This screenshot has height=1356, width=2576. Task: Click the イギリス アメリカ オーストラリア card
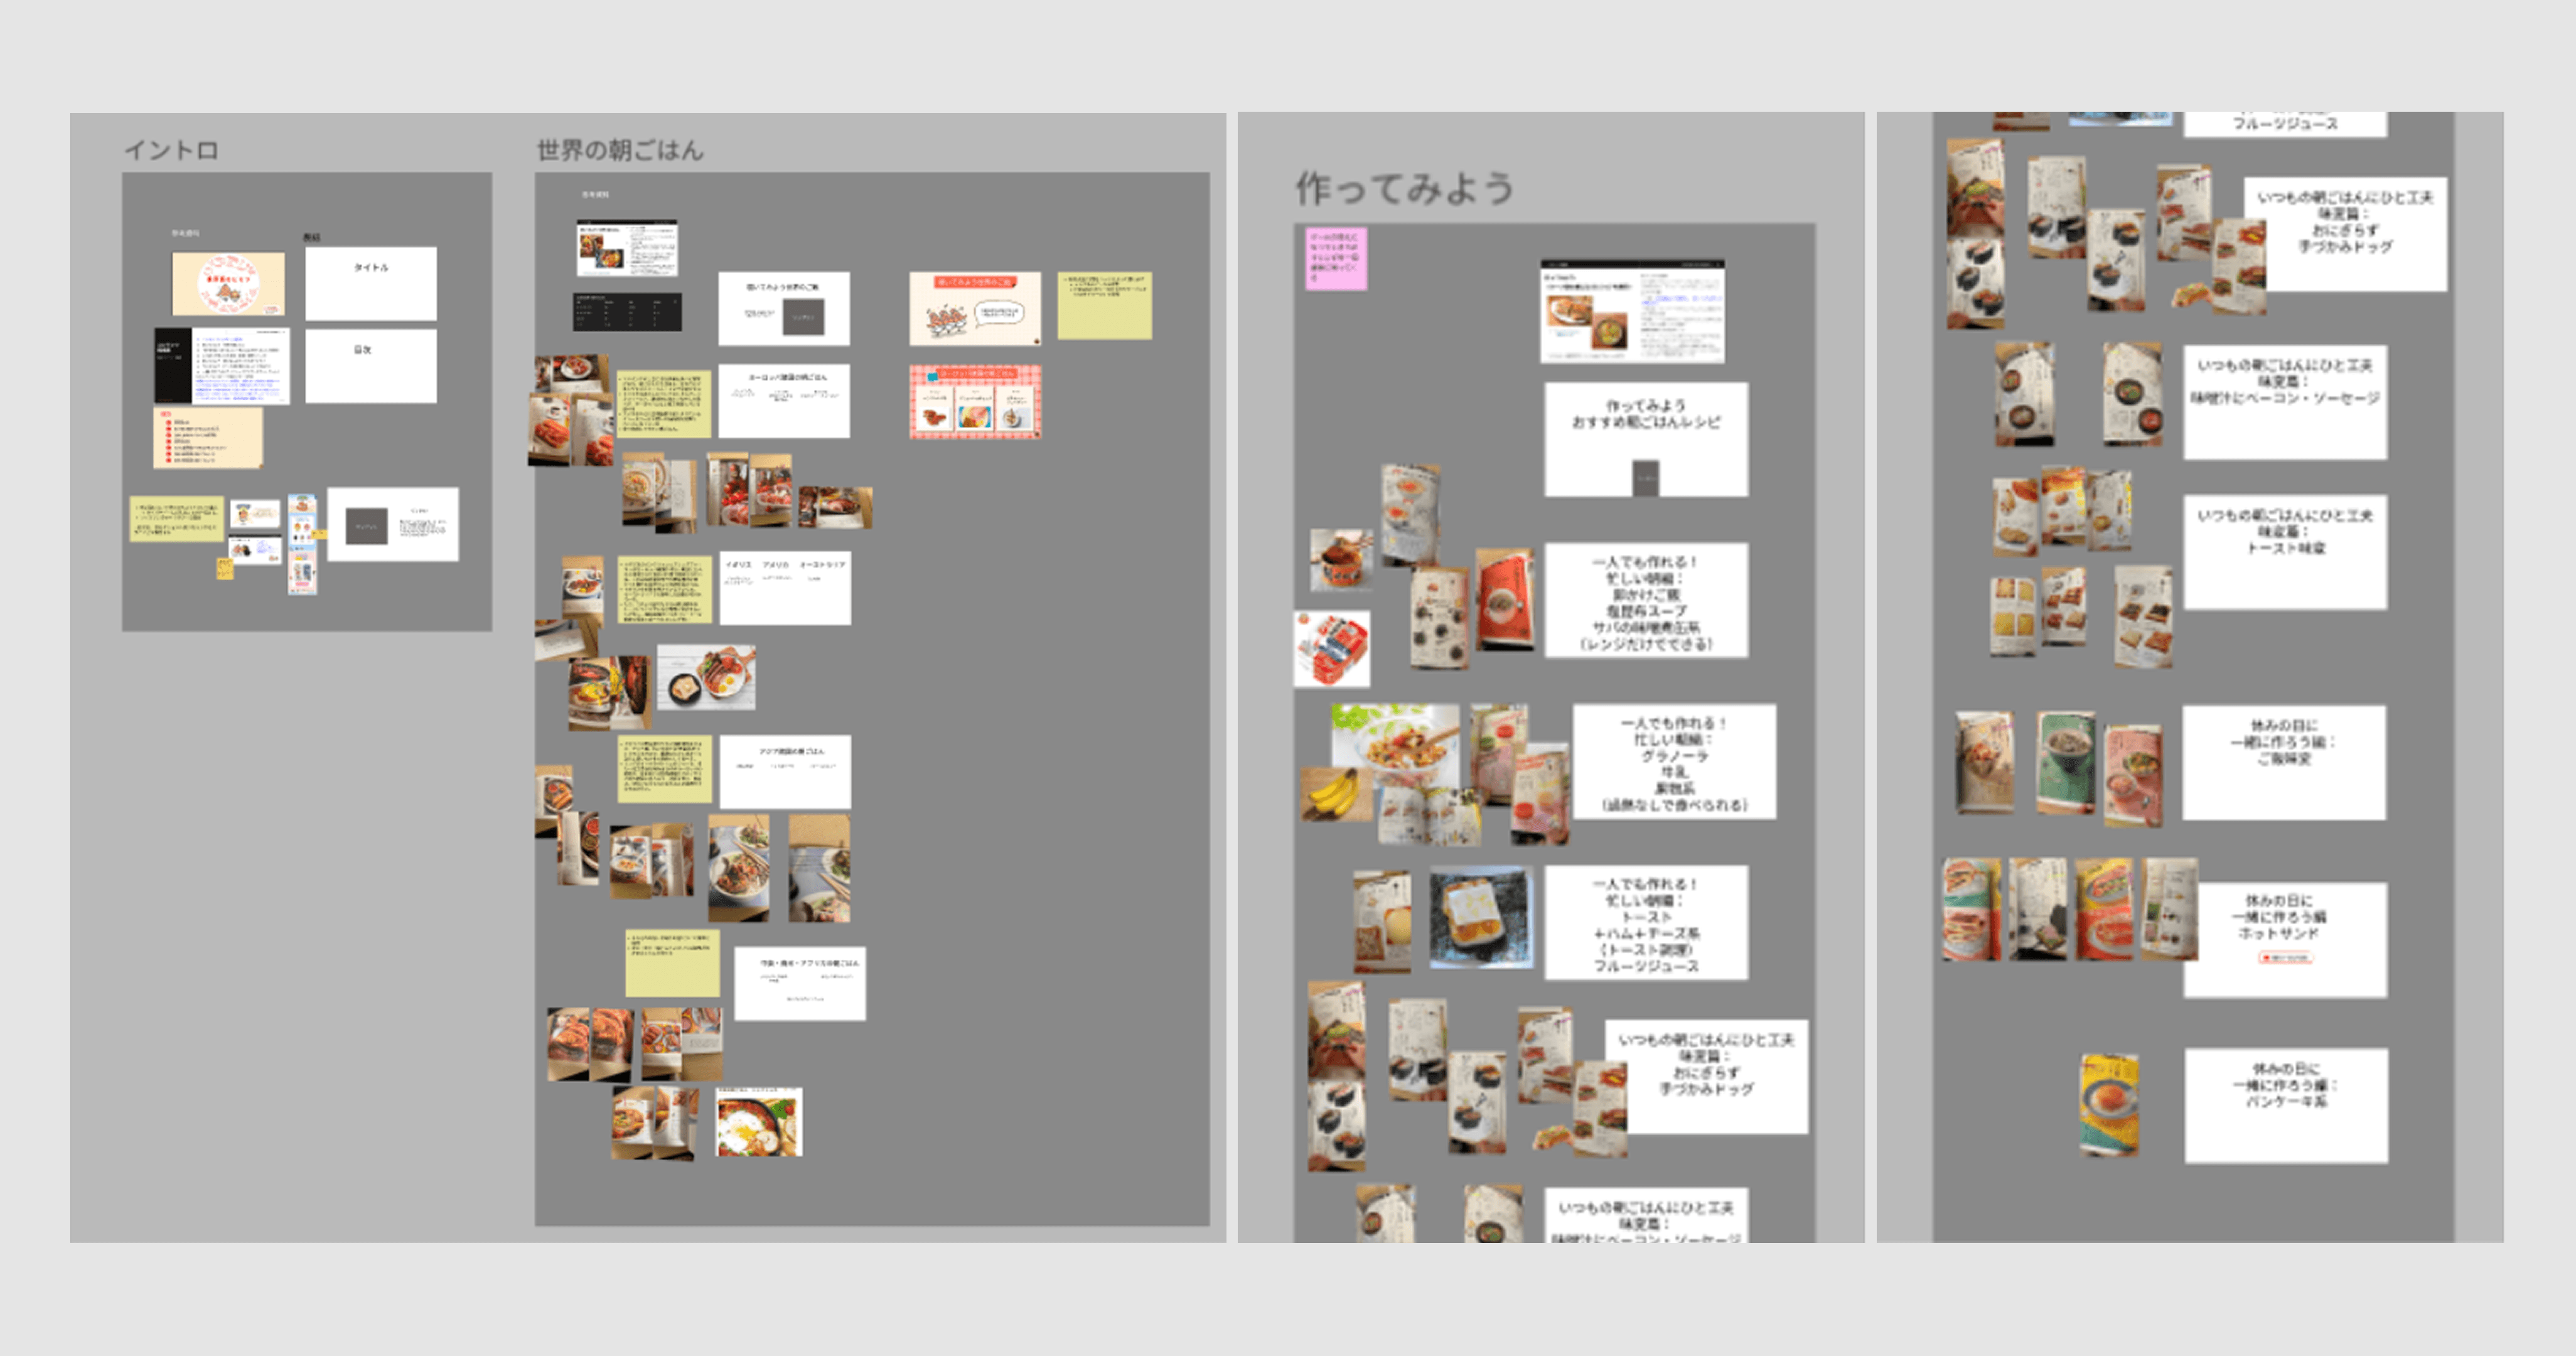[785, 587]
